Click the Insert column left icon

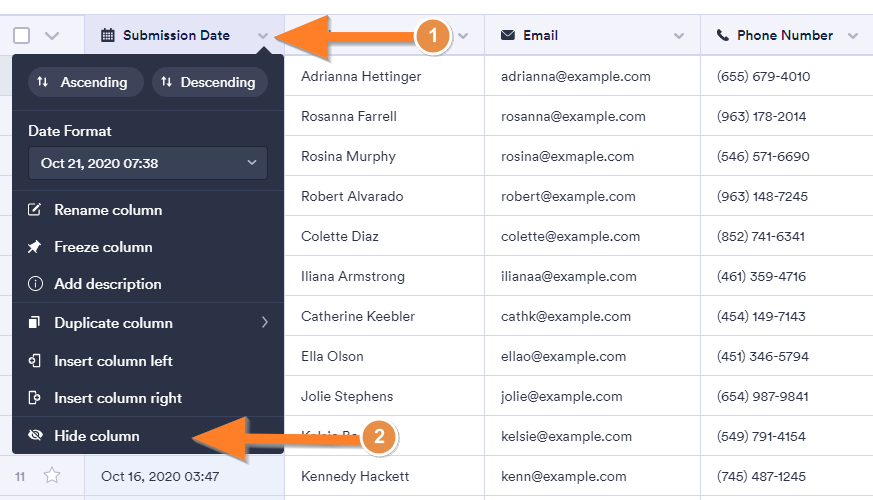[x=36, y=361]
